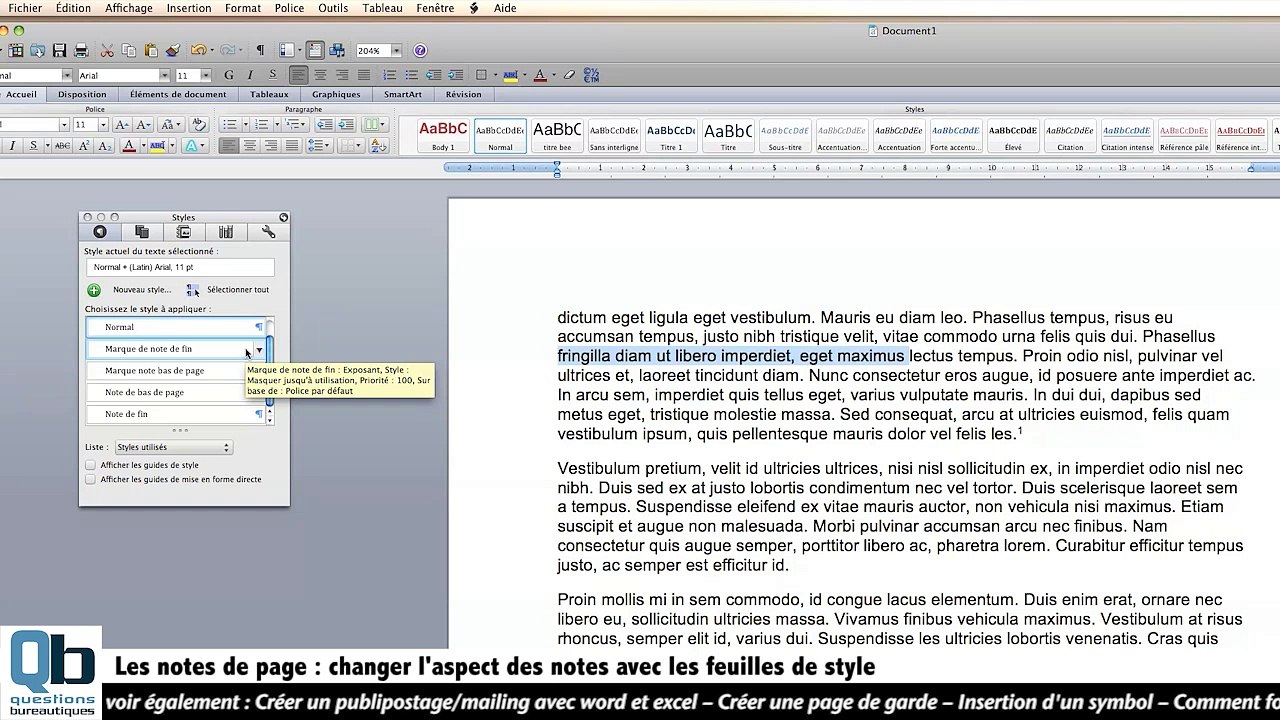
Task: Open the ribbon change case Aa dropdown
Action: (171, 125)
